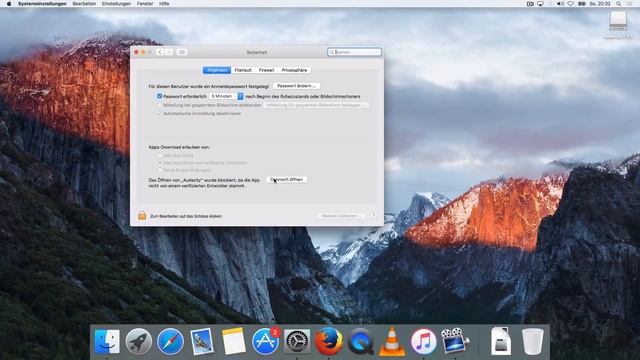Image resolution: width=640 pixels, height=360 pixels.
Task: Go back in System Preferences window
Action: (160, 52)
